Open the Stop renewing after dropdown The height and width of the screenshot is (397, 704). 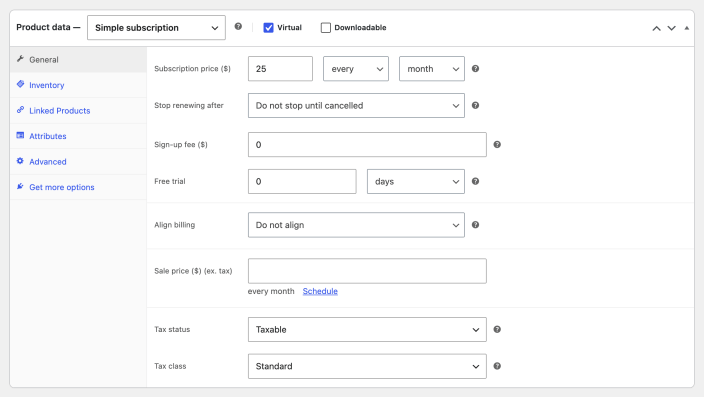(x=356, y=106)
